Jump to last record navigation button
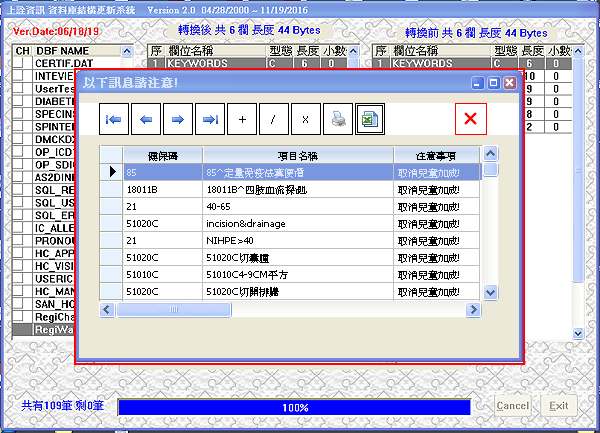This screenshot has height=433, width=600. [x=210, y=119]
